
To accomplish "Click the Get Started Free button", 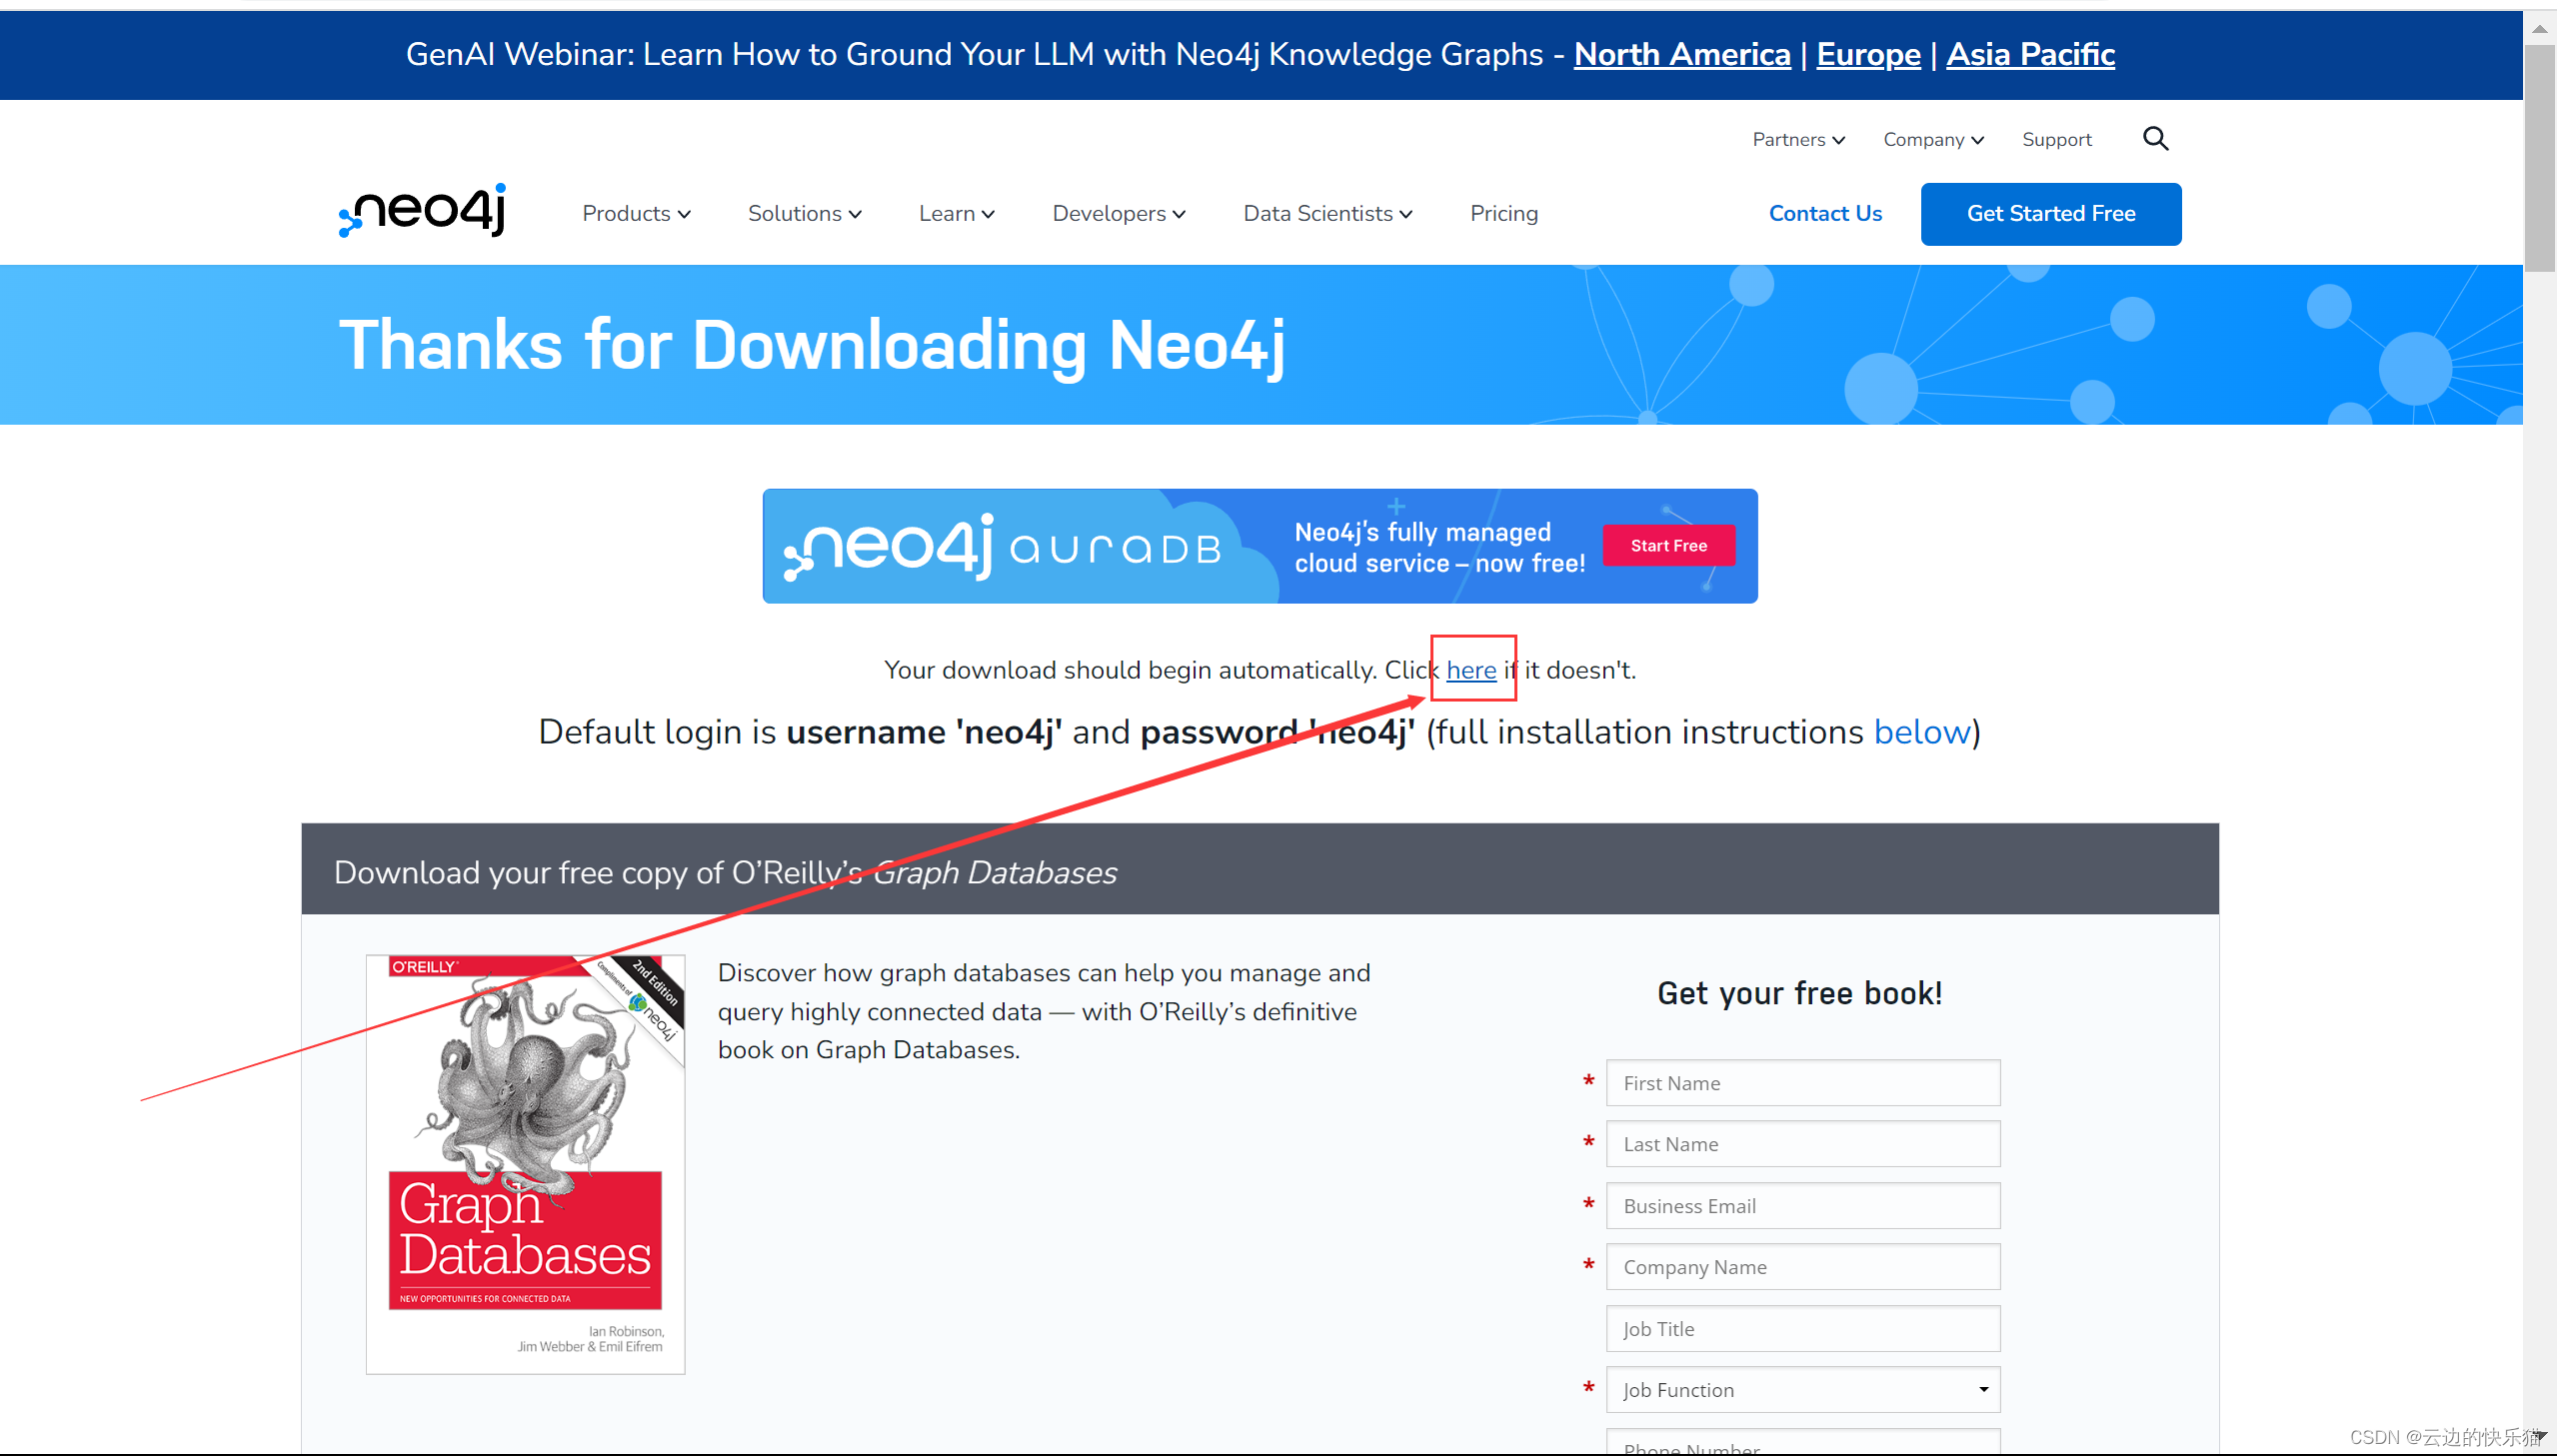I will coord(2050,214).
